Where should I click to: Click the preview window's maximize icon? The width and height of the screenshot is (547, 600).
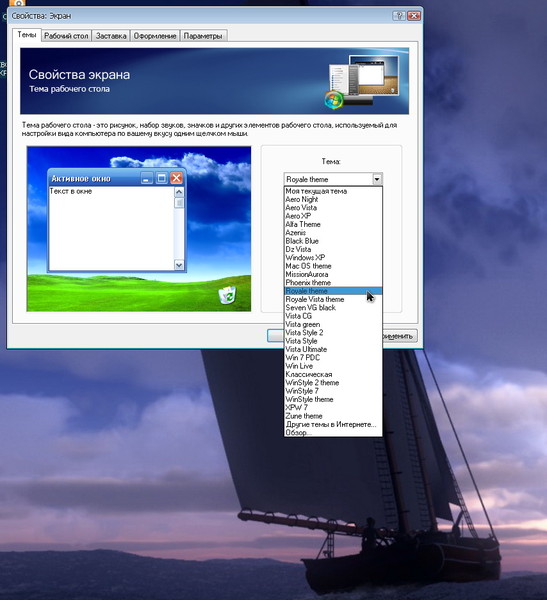162,178
